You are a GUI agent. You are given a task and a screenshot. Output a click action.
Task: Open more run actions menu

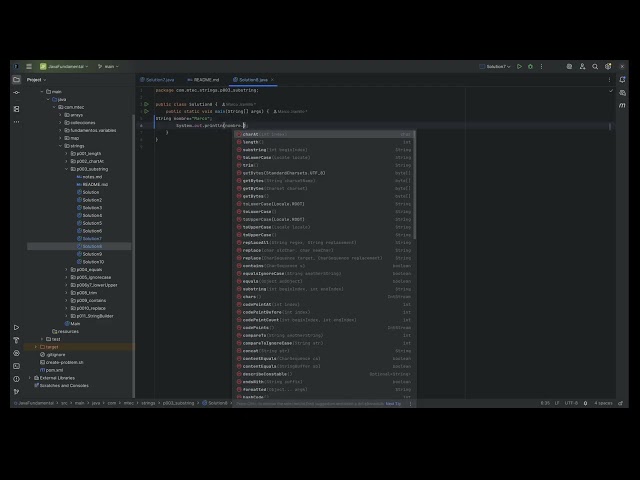tap(542, 67)
